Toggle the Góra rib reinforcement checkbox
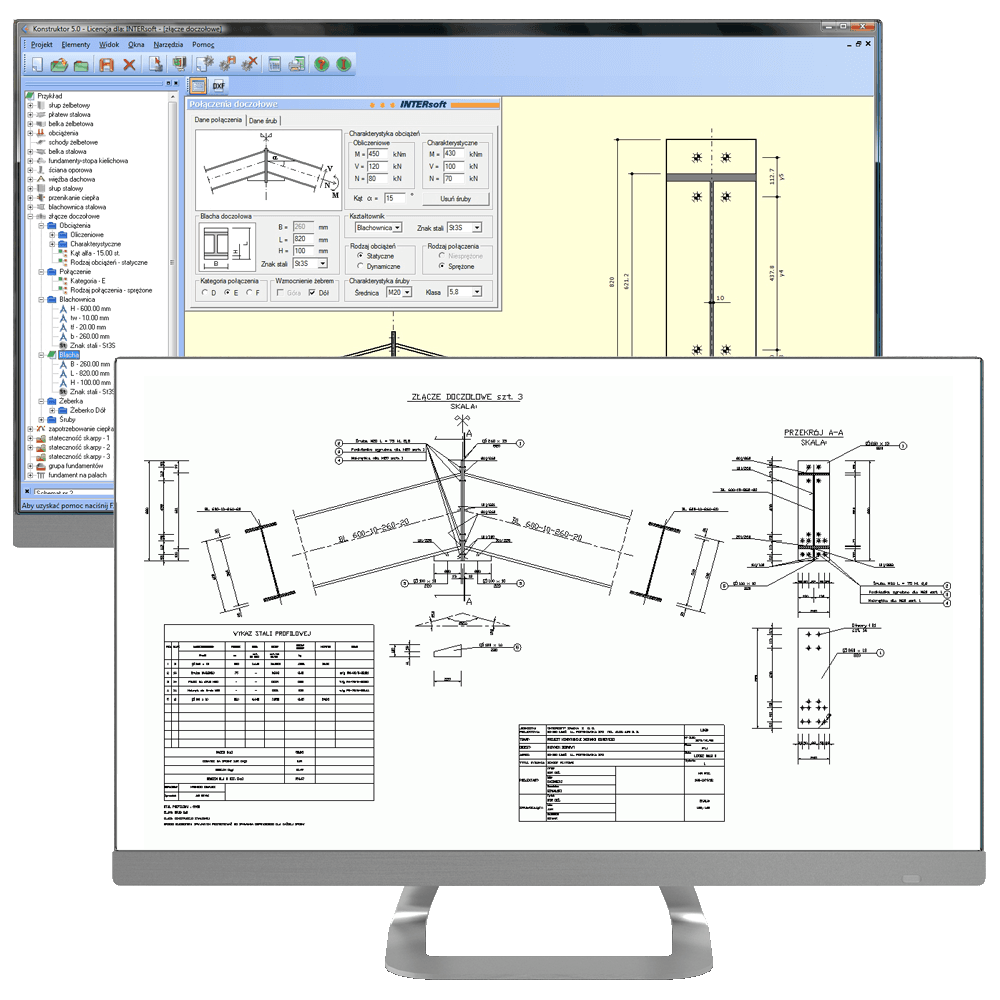Viewport: 1000px width, 1000px height. coord(280,293)
